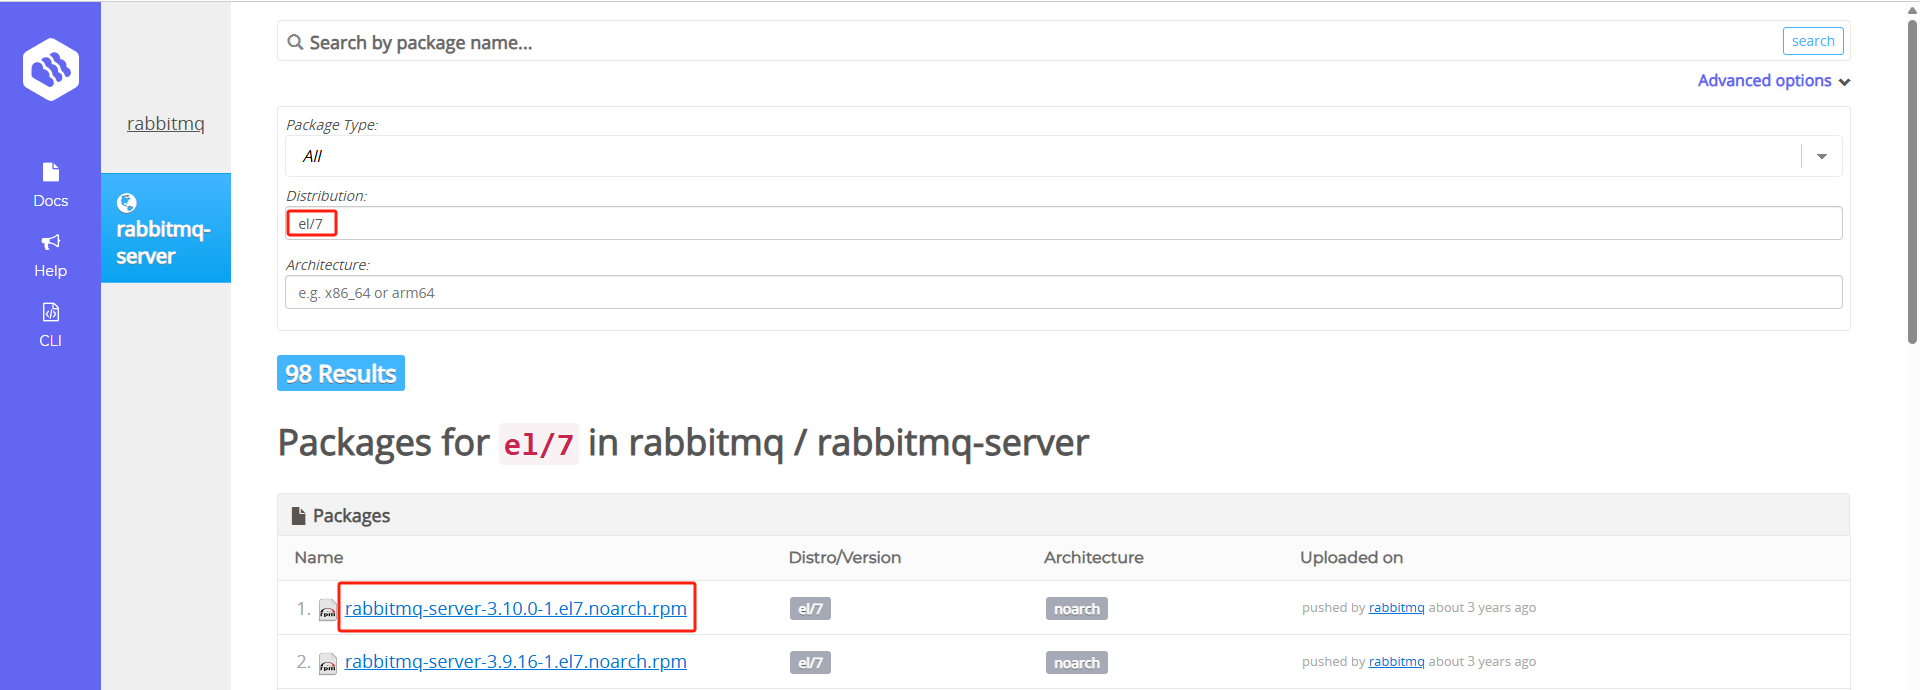The height and width of the screenshot is (690, 1920).
Task: Open rabbitmq uploader link in the 3.10.0 row
Action: click(x=1396, y=608)
